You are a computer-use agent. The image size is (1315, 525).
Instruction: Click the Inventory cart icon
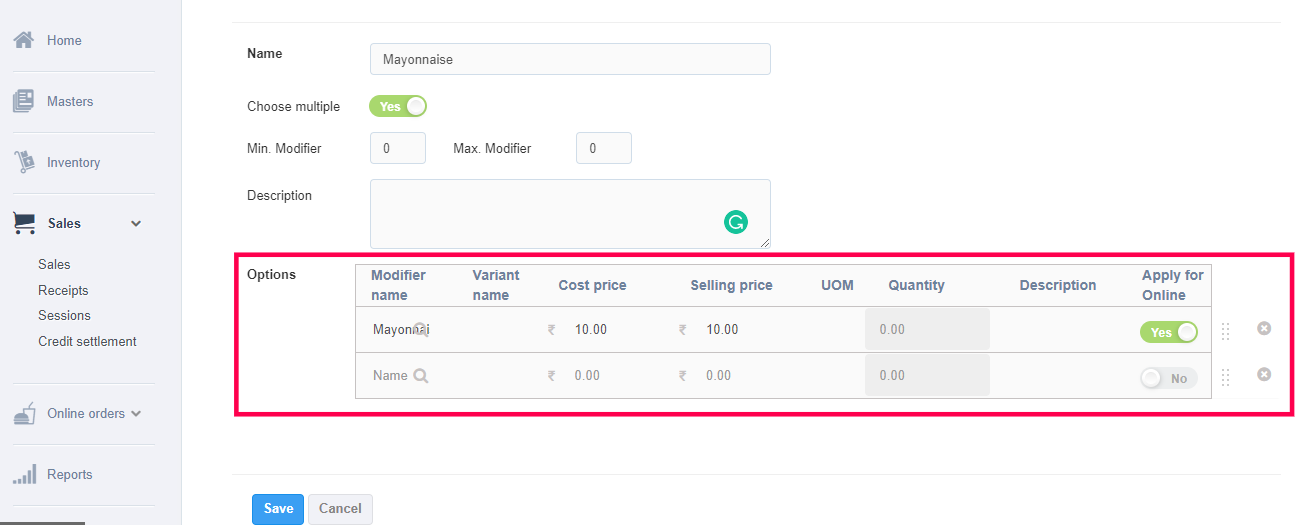tap(24, 162)
